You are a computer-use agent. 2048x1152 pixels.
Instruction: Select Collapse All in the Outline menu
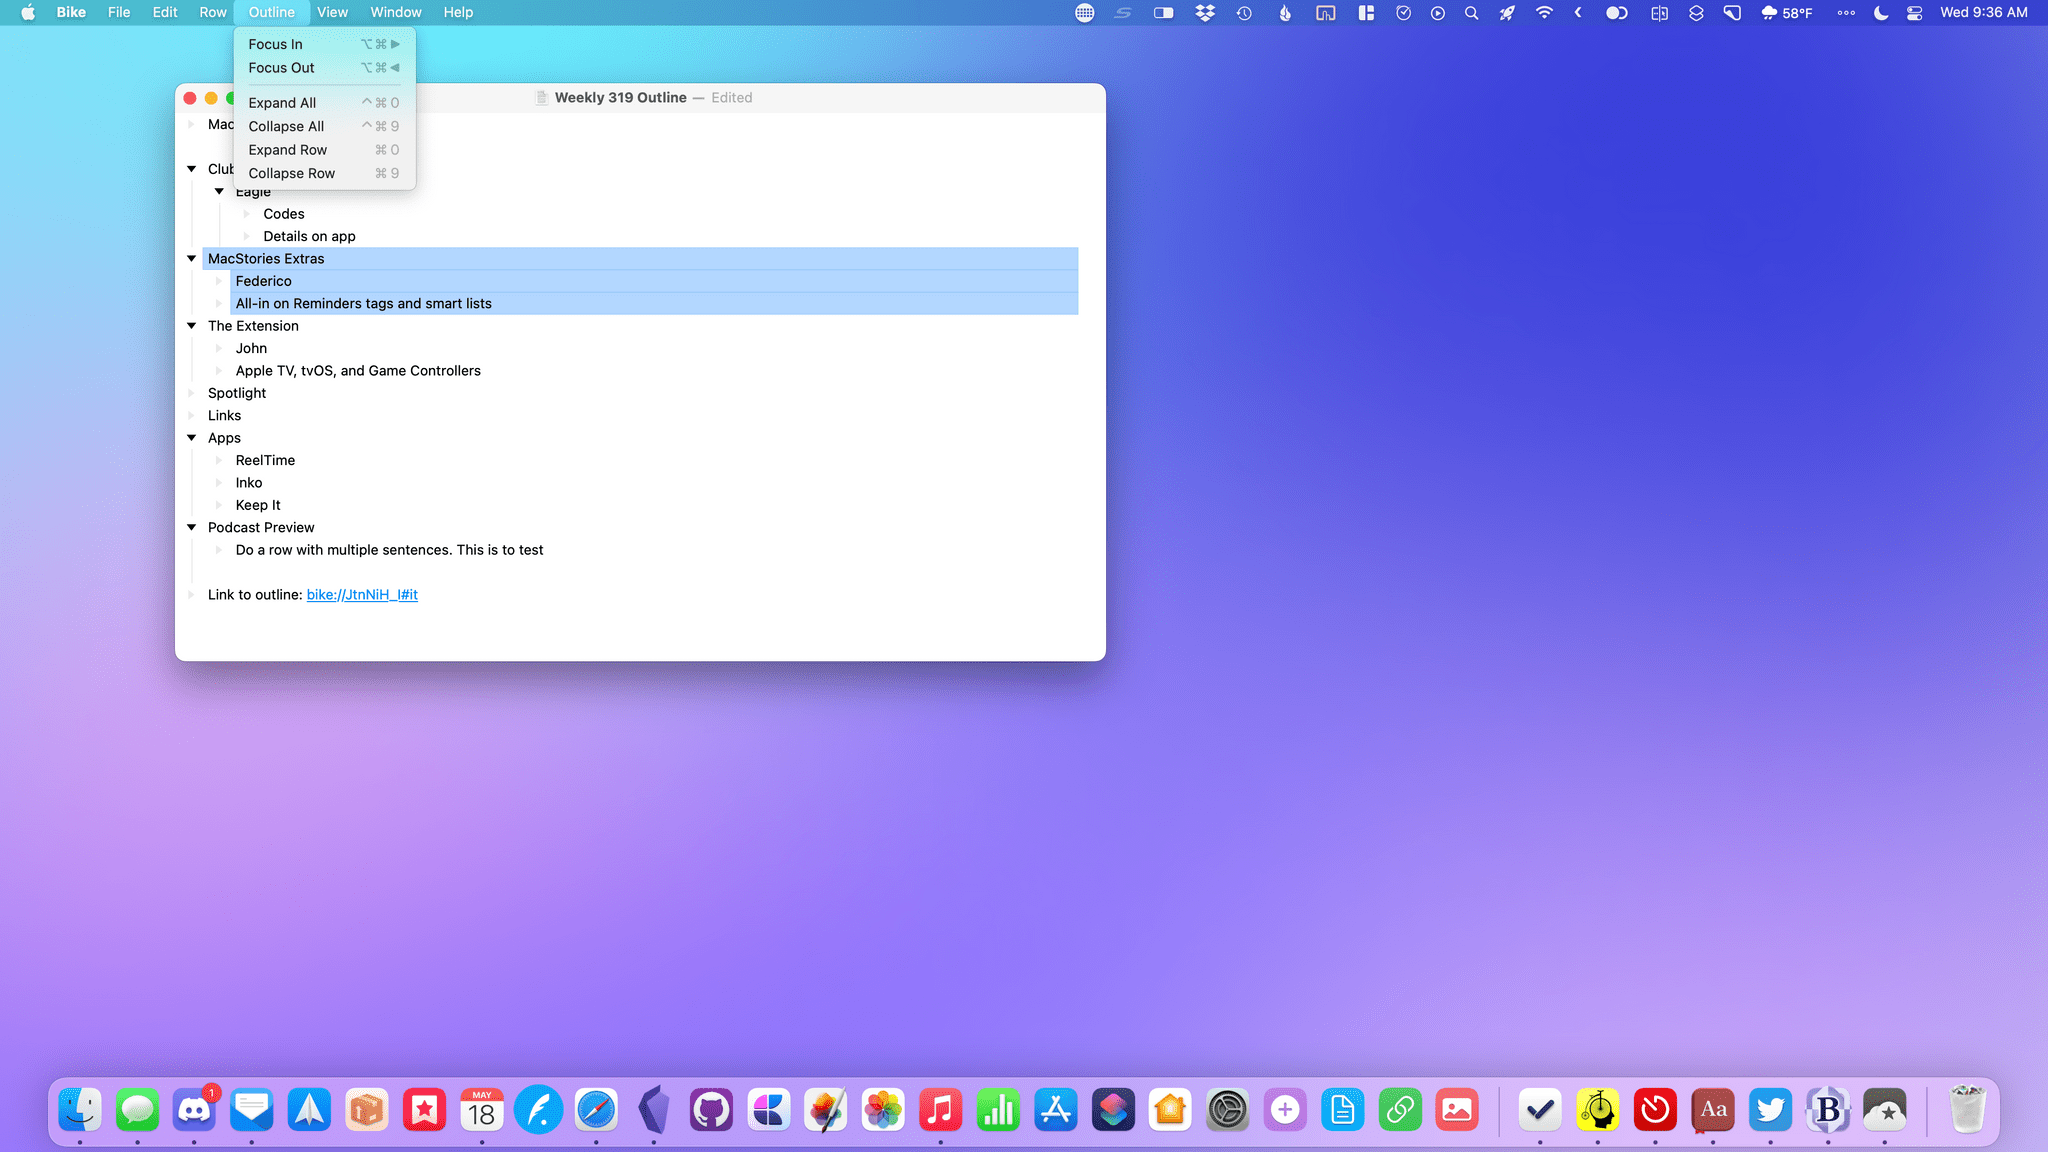click(324, 126)
